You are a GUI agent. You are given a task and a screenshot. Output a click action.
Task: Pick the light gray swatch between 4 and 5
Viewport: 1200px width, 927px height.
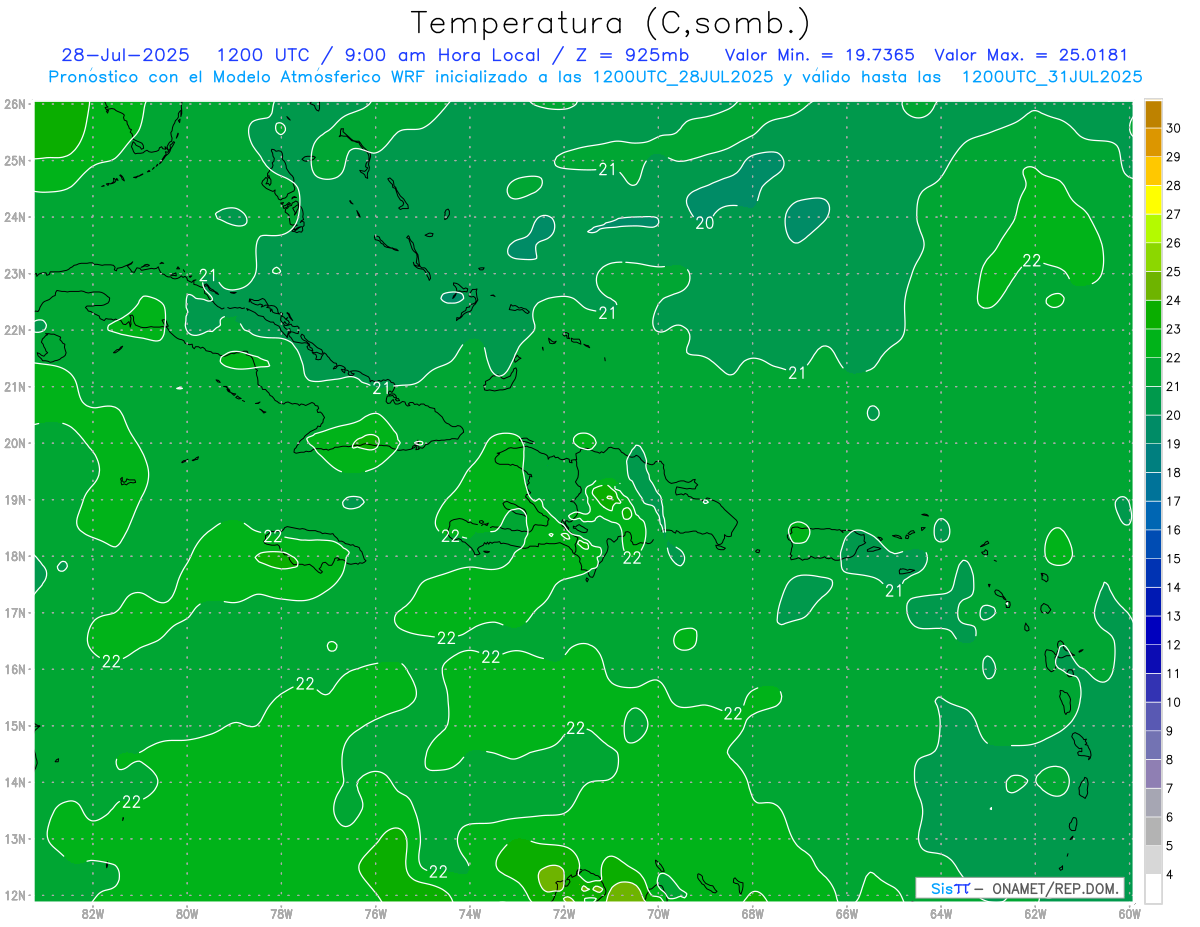(x=1154, y=860)
